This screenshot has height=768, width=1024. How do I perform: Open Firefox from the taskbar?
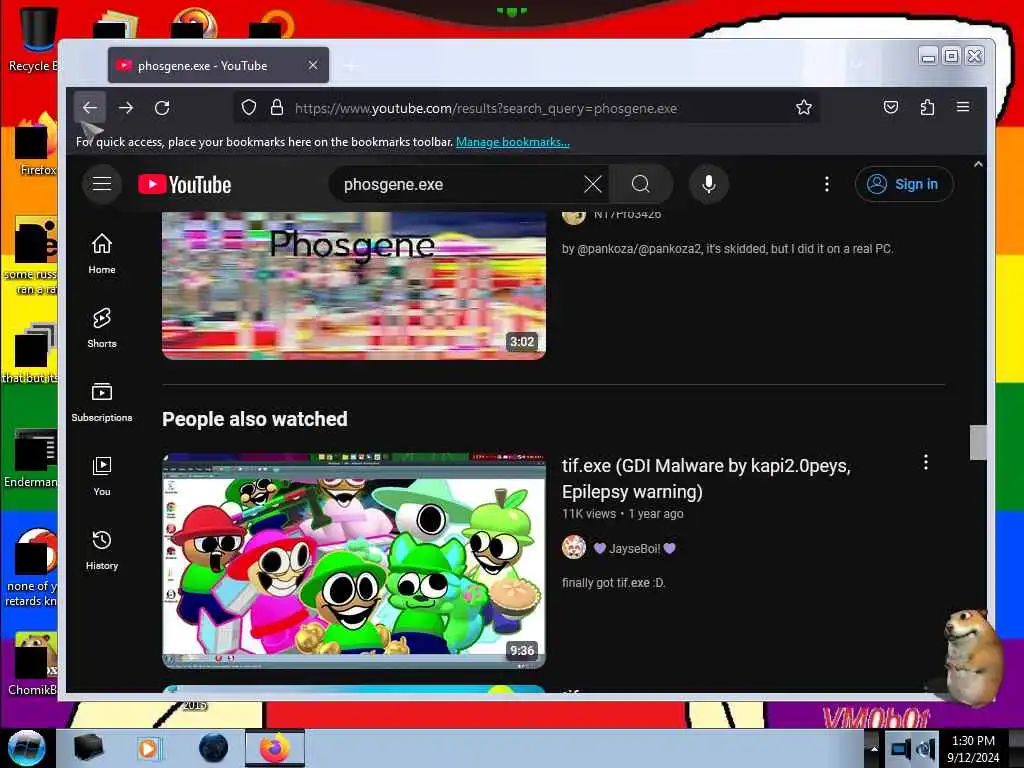[x=275, y=748]
